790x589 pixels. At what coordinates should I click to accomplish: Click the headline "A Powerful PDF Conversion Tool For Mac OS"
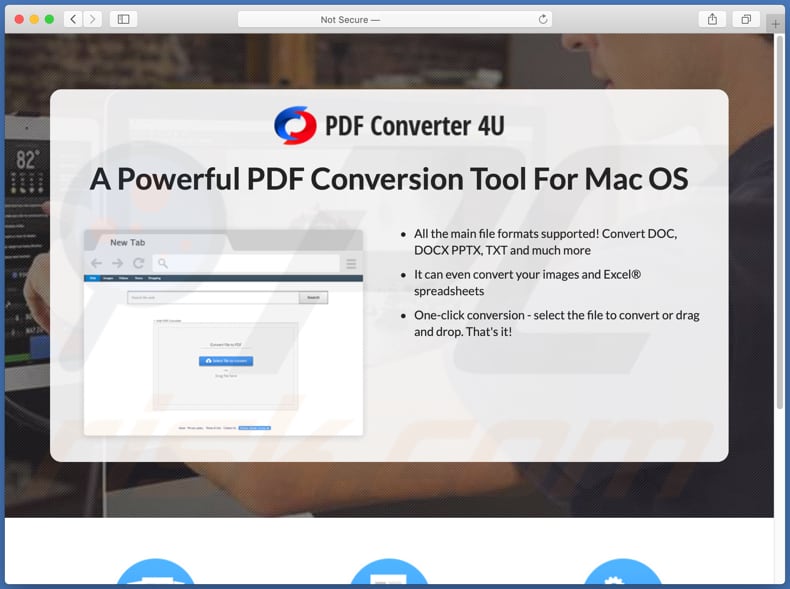coord(389,179)
